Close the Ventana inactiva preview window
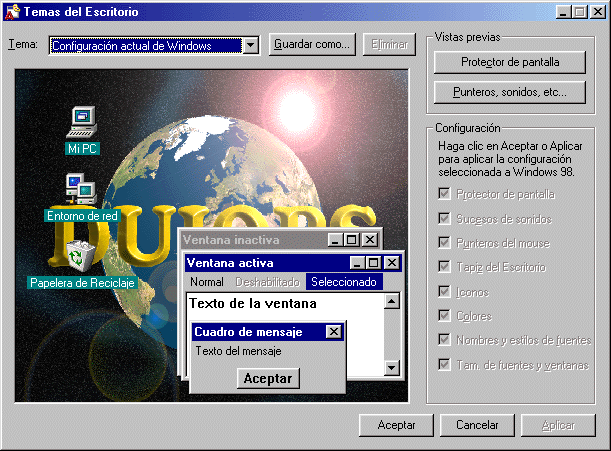611x451 pixels. pos(370,240)
